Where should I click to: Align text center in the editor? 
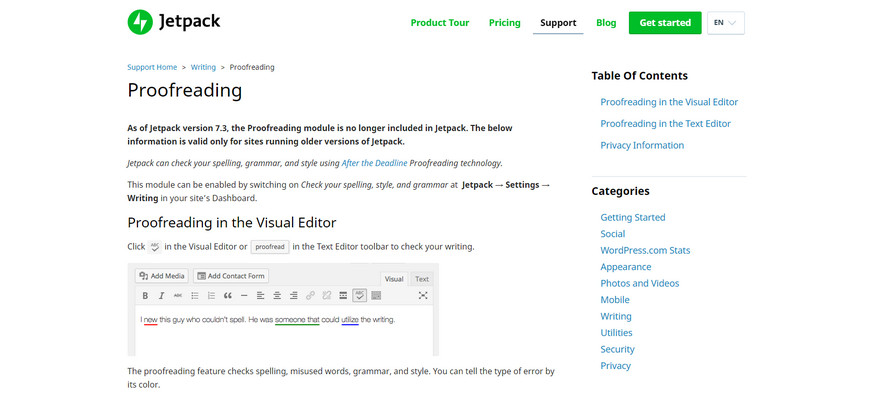click(x=277, y=296)
